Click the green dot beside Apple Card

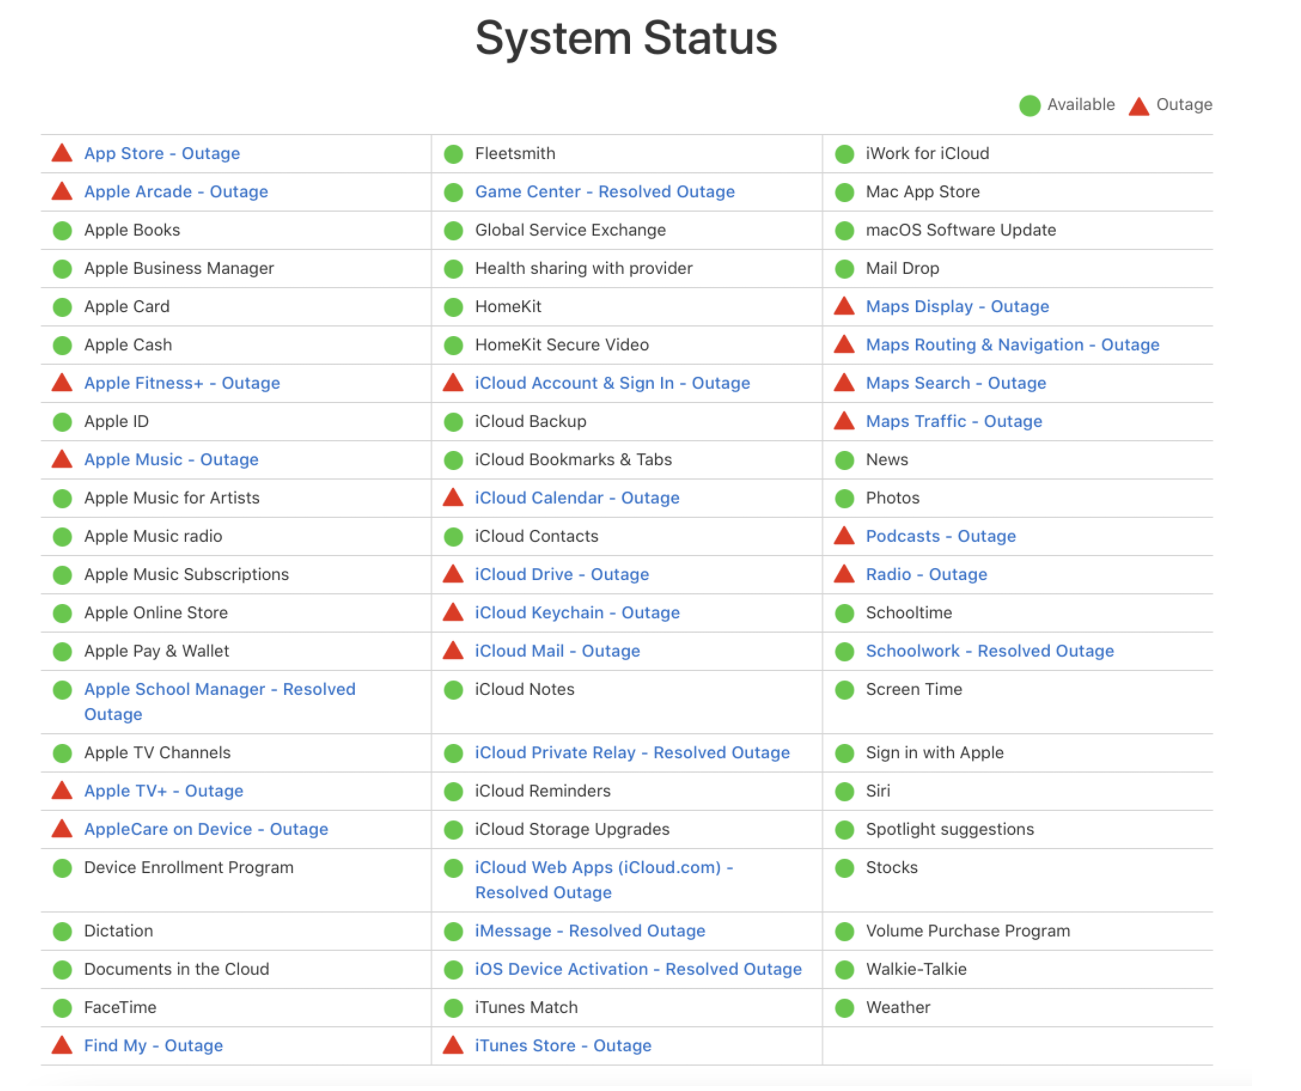tap(62, 307)
